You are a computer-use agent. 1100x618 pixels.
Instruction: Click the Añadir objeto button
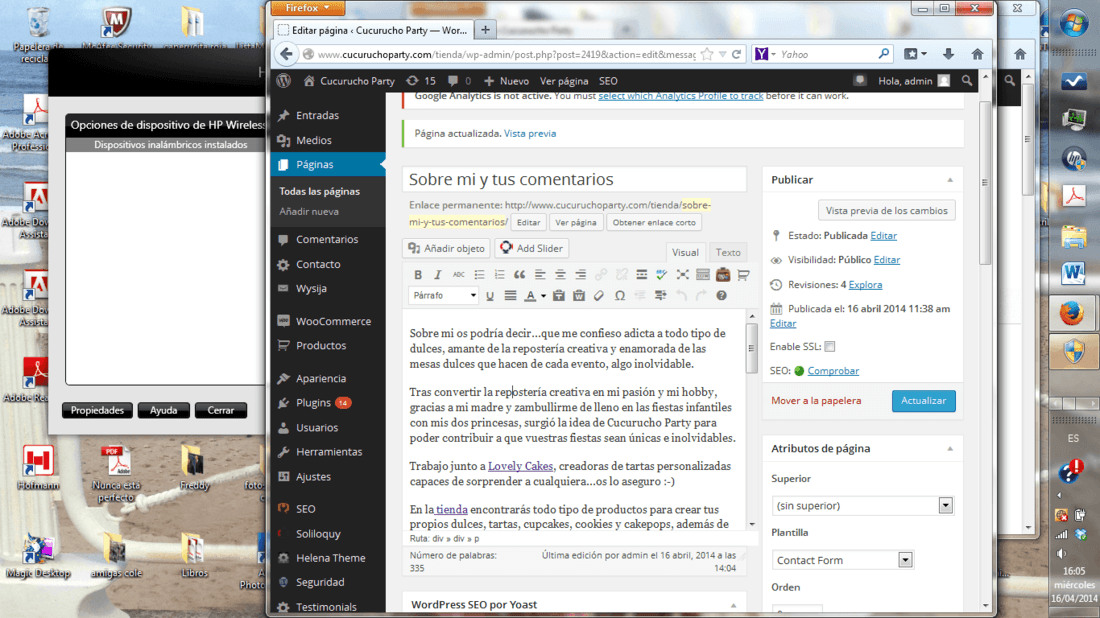pyautogui.click(x=447, y=248)
